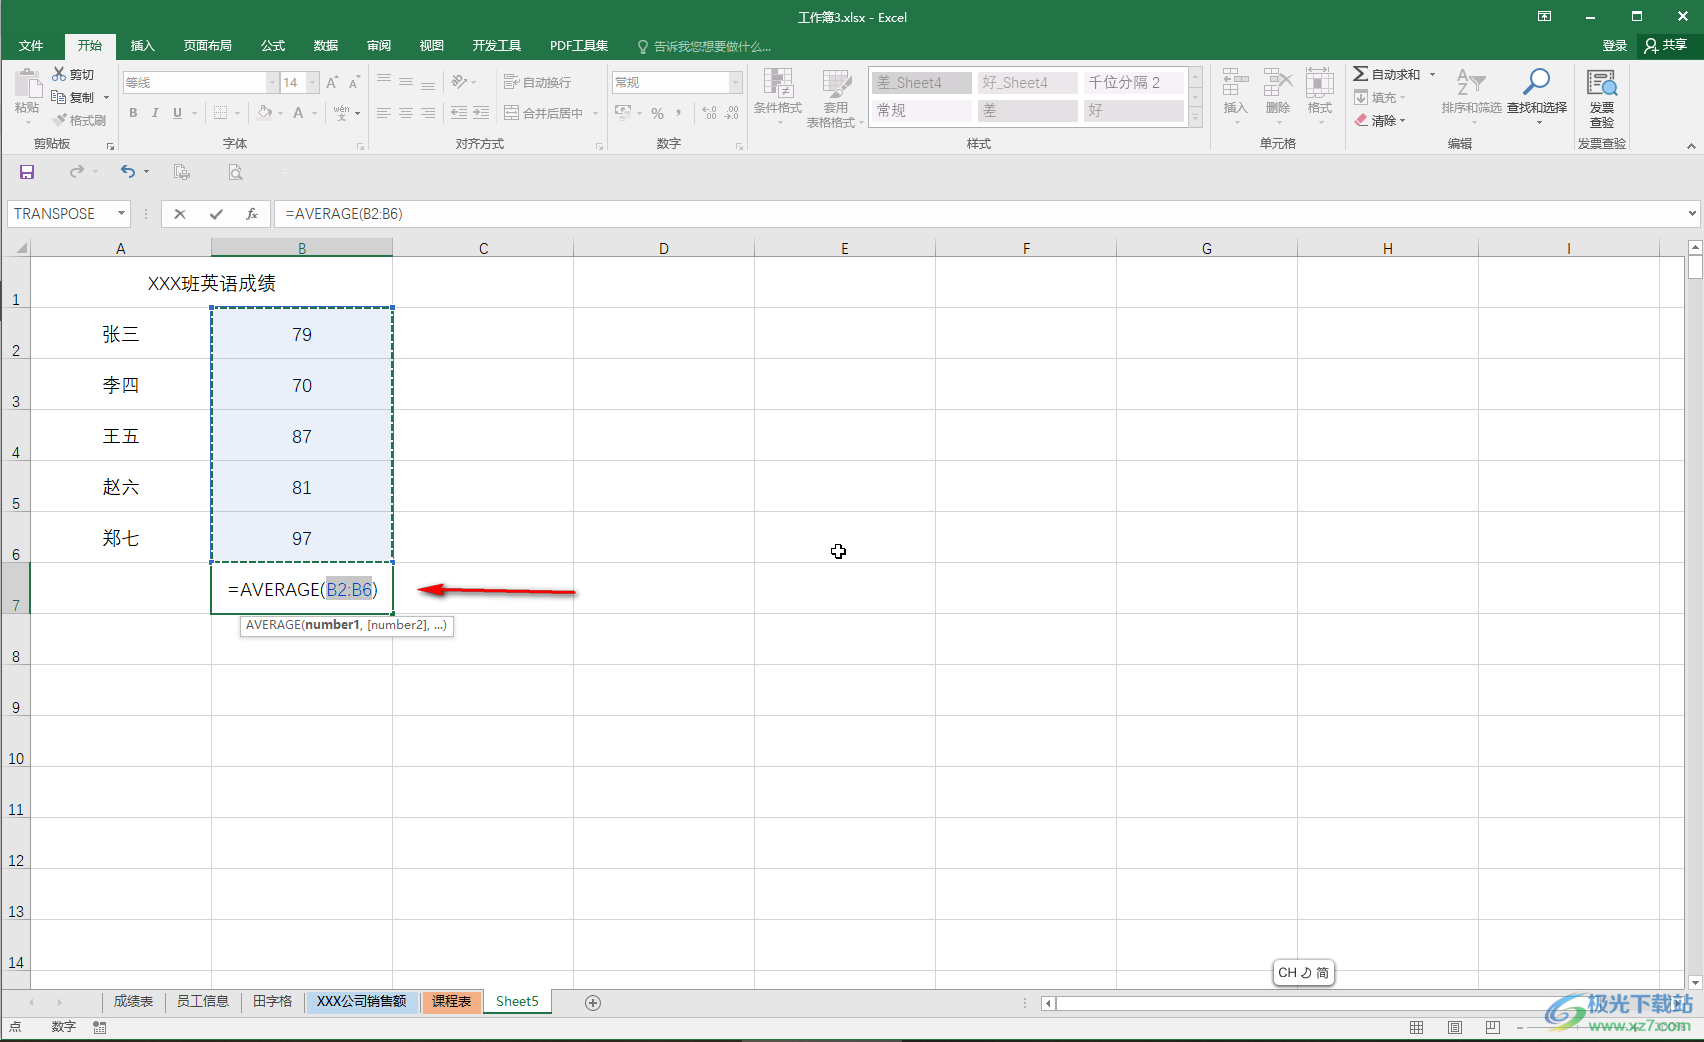Open Find and Select (查找和选择)
This screenshot has height=1042, width=1704.
(x=1537, y=95)
